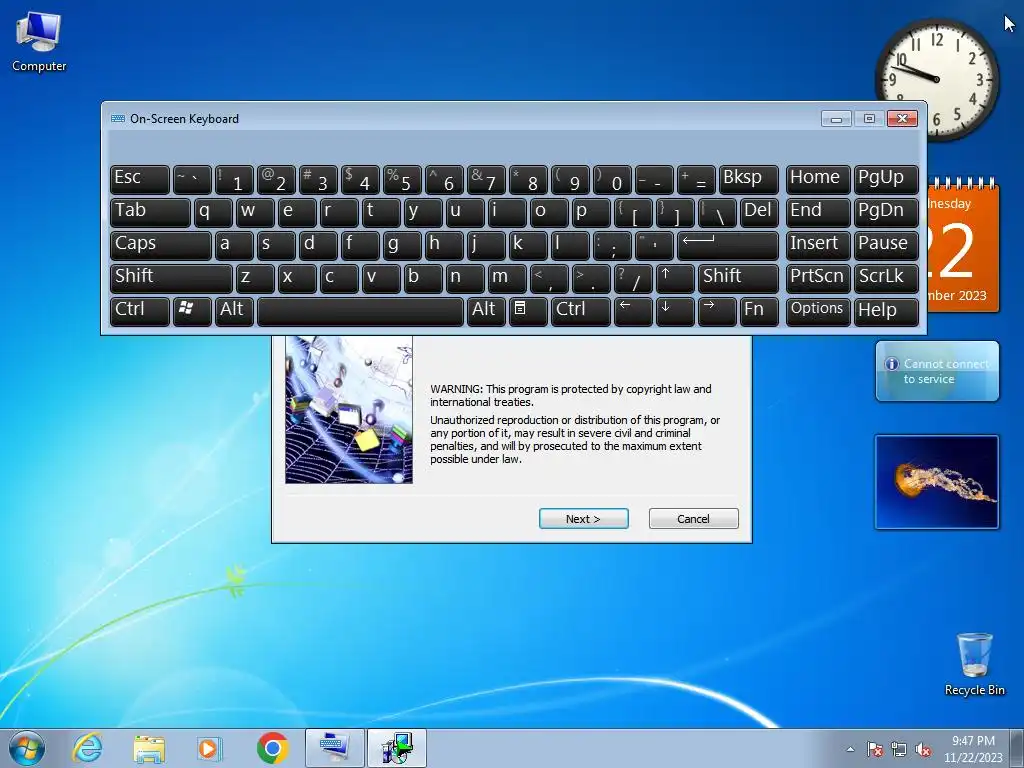Click the space bar key
The height and width of the screenshot is (768, 1024).
coord(360,310)
